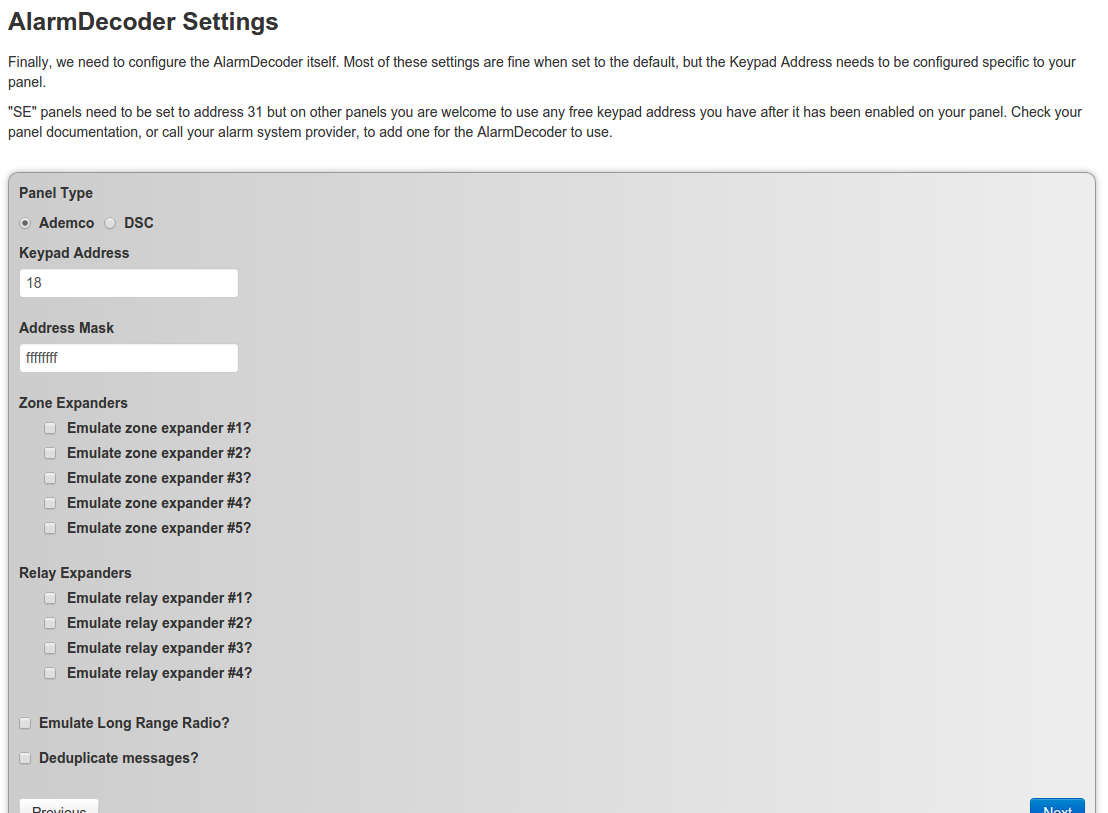Toggle Deduplicate messages checkbox
The height and width of the screenshot is (813, 1108).
point(25,758)
